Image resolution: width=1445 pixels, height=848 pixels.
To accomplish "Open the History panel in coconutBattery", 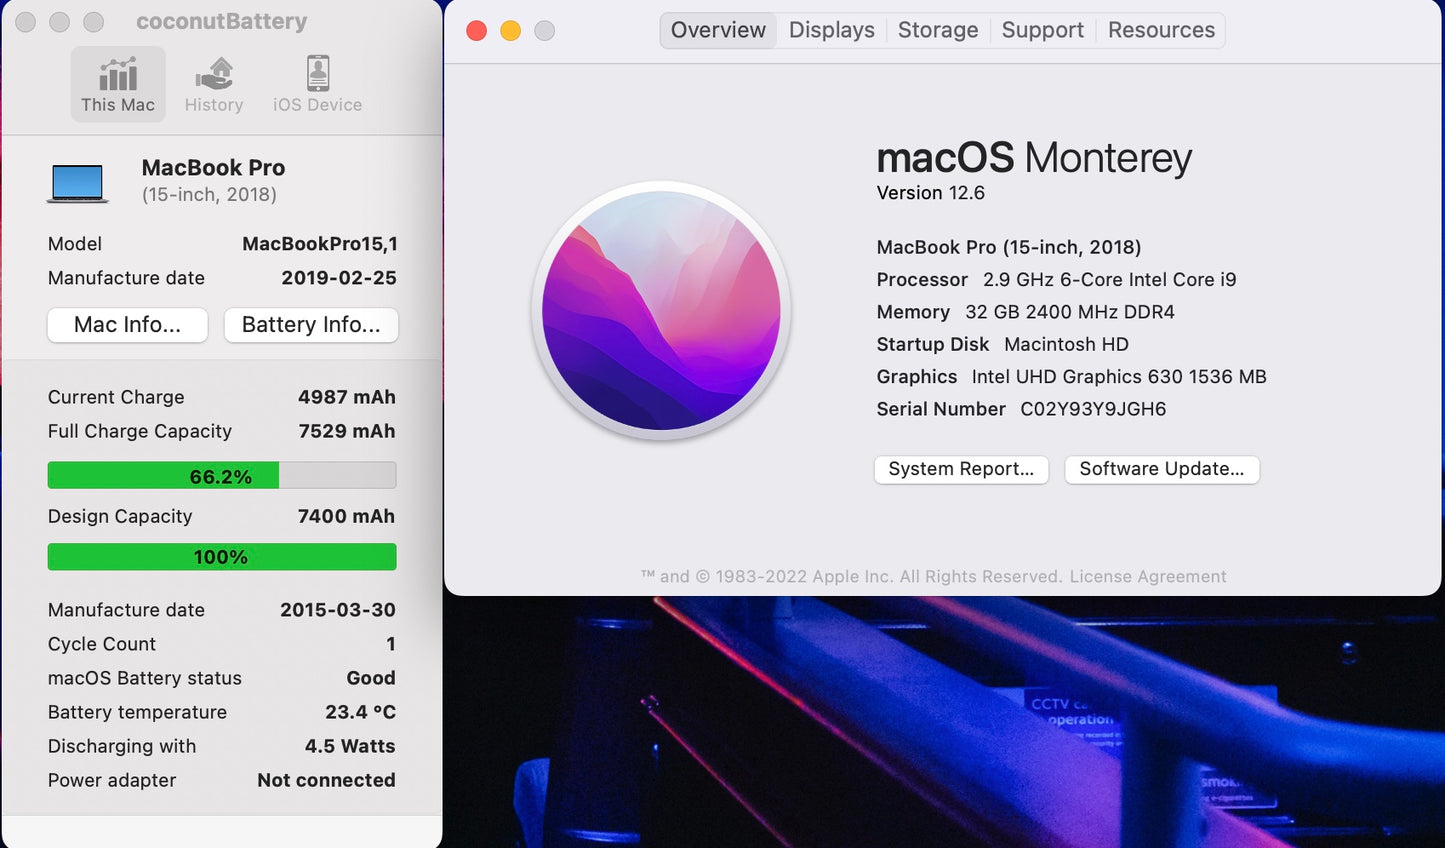I will pos(213,83).
